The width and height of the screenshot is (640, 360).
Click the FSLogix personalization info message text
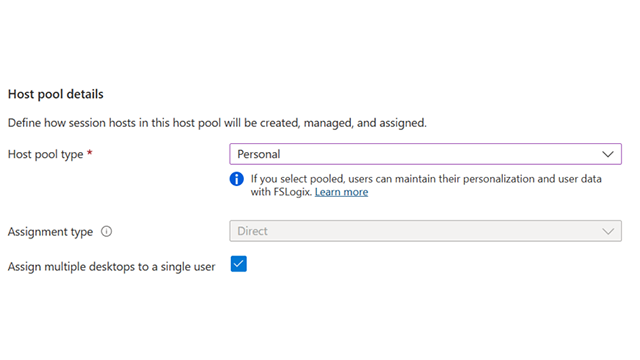[426, 185]
